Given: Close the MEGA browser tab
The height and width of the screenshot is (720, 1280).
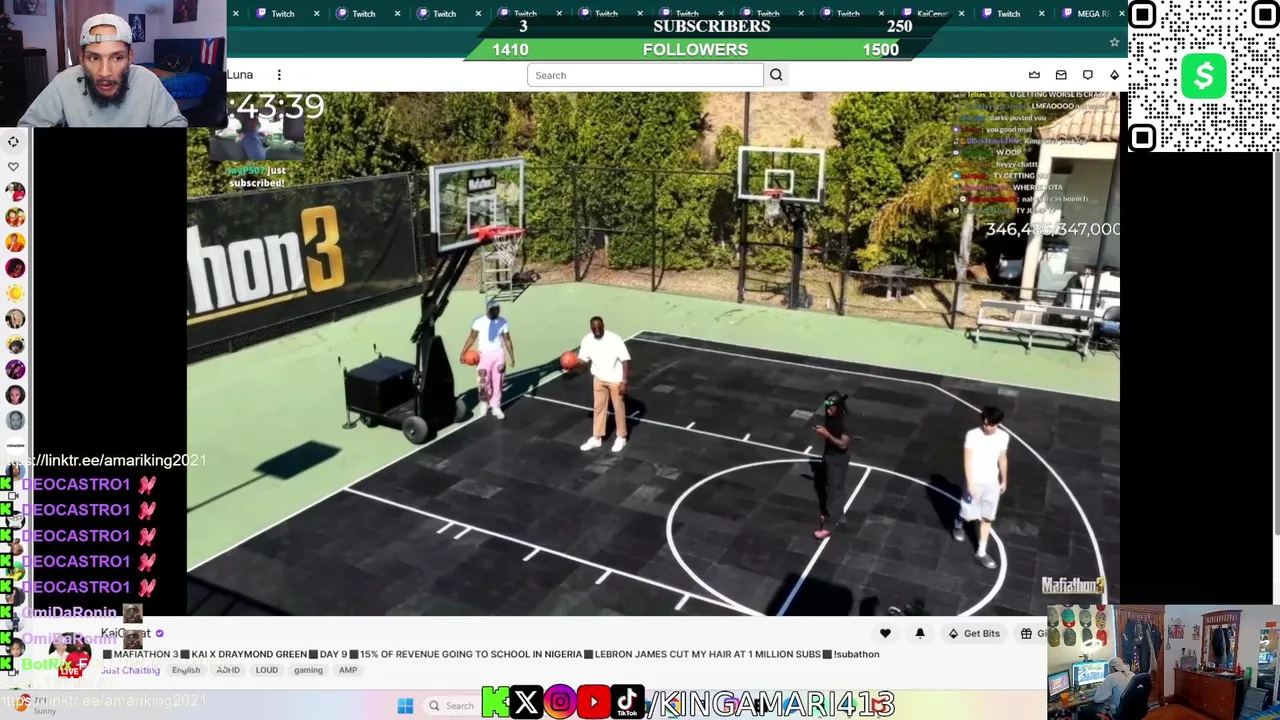Looking at the screenshot, I should pos(1121,13).
